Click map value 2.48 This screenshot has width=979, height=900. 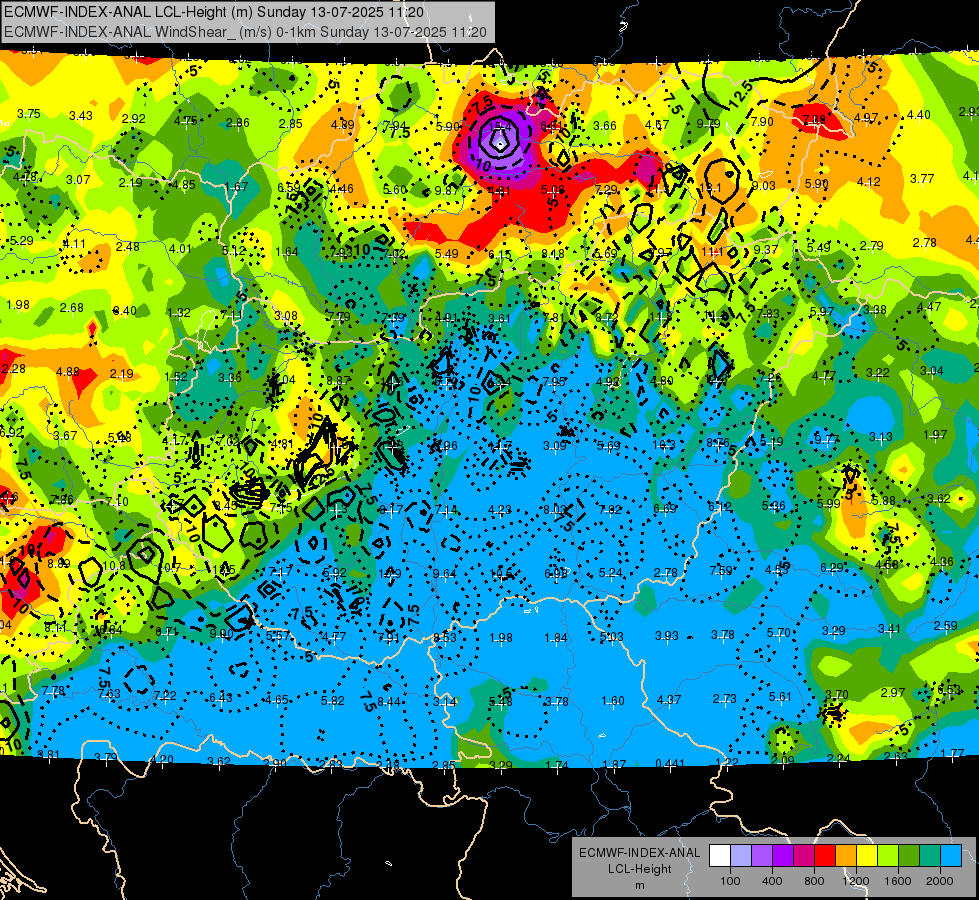tap(127, 247)
